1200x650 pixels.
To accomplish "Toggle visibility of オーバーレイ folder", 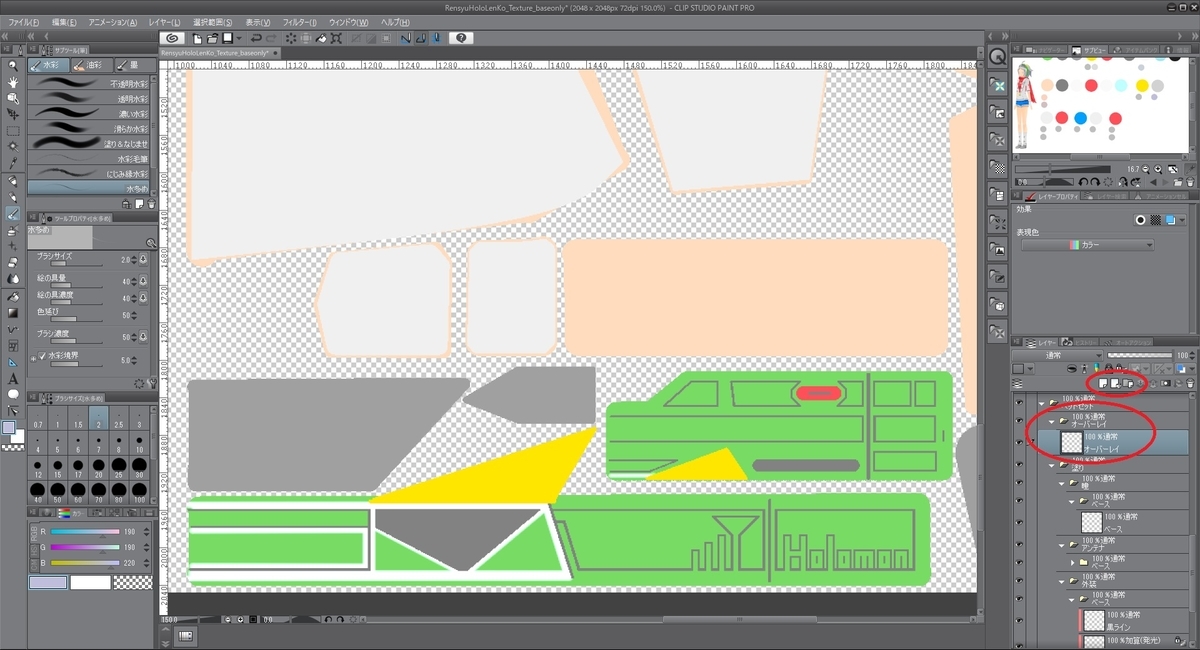I will [1019, 422].
